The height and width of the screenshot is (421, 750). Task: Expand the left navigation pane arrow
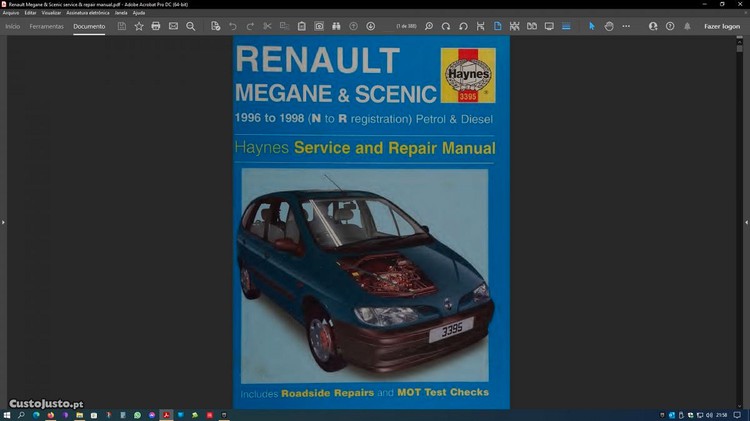3,222
